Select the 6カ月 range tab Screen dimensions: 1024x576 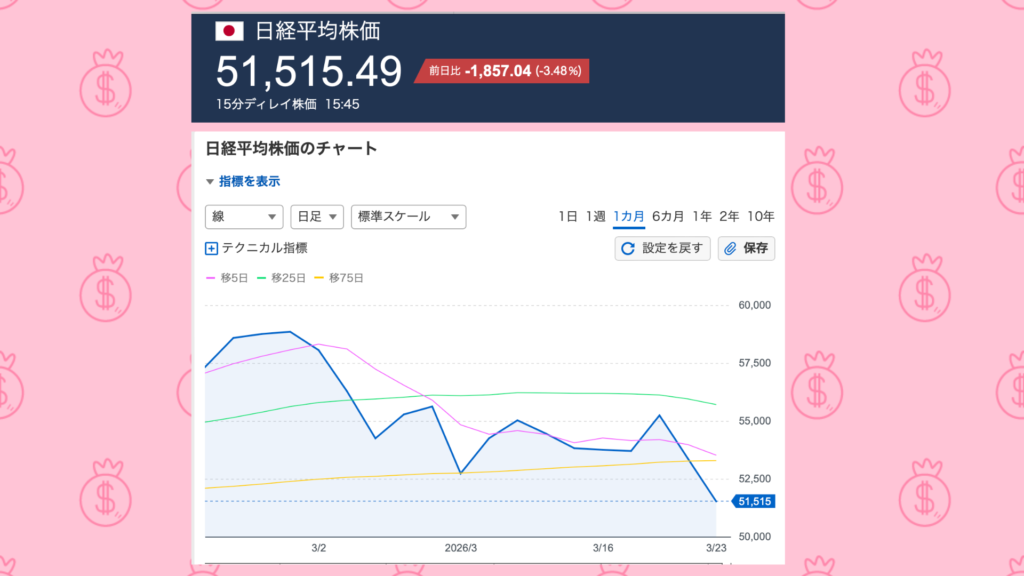[x=667, y=216]
